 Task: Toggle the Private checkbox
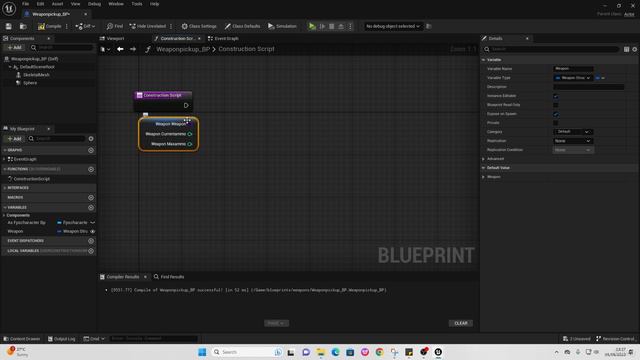556,123
